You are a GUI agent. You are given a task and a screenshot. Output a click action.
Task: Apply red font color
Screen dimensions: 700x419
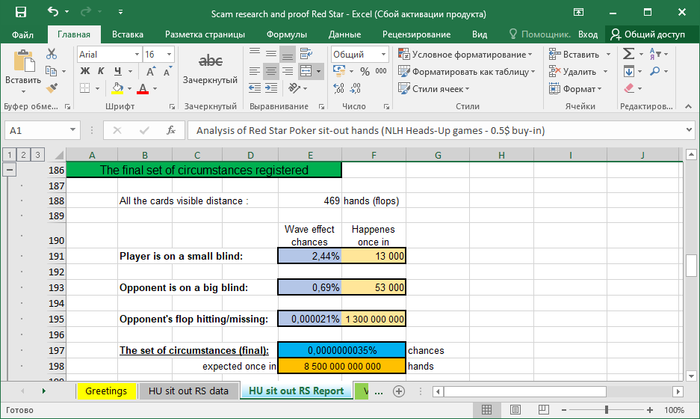[x=143, y=88]
